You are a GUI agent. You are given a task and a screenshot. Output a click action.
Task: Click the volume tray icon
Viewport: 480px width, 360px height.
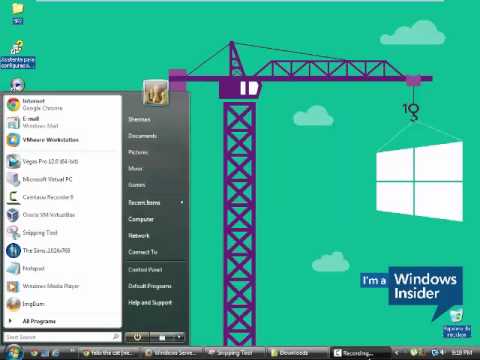(x=441, y=352)
